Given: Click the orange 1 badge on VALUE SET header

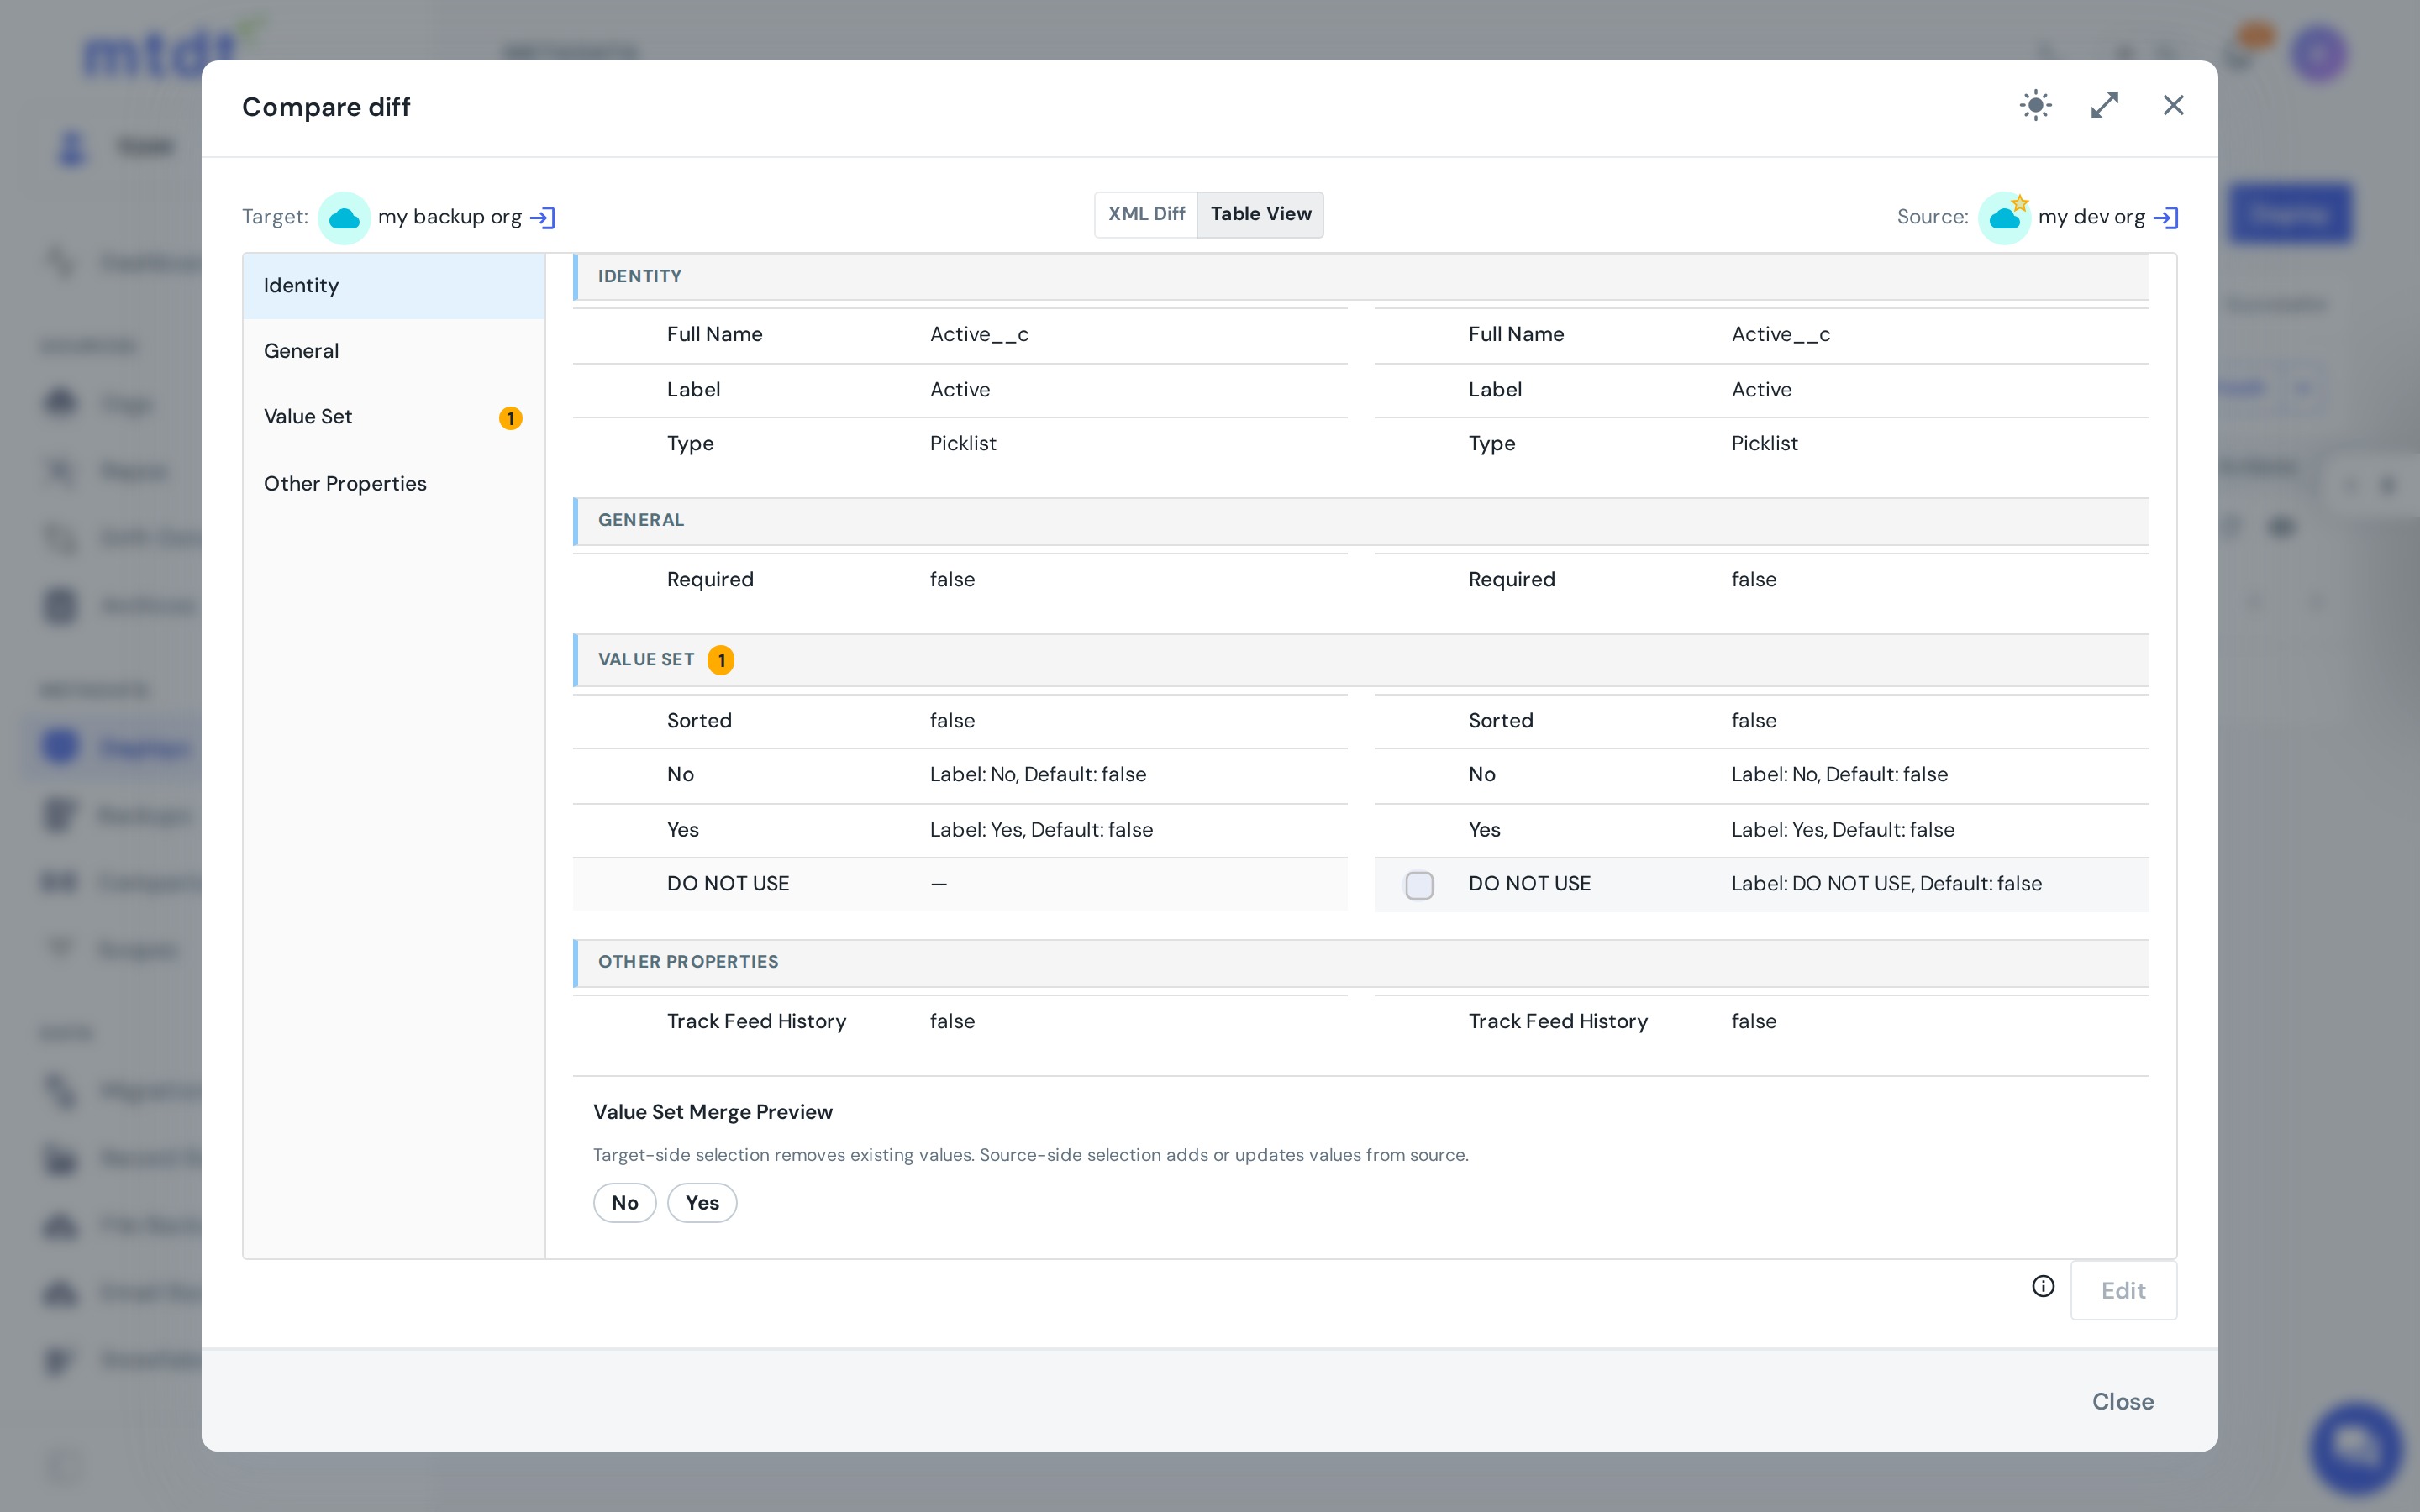Looking at the screenshot, I should (721, 660).
